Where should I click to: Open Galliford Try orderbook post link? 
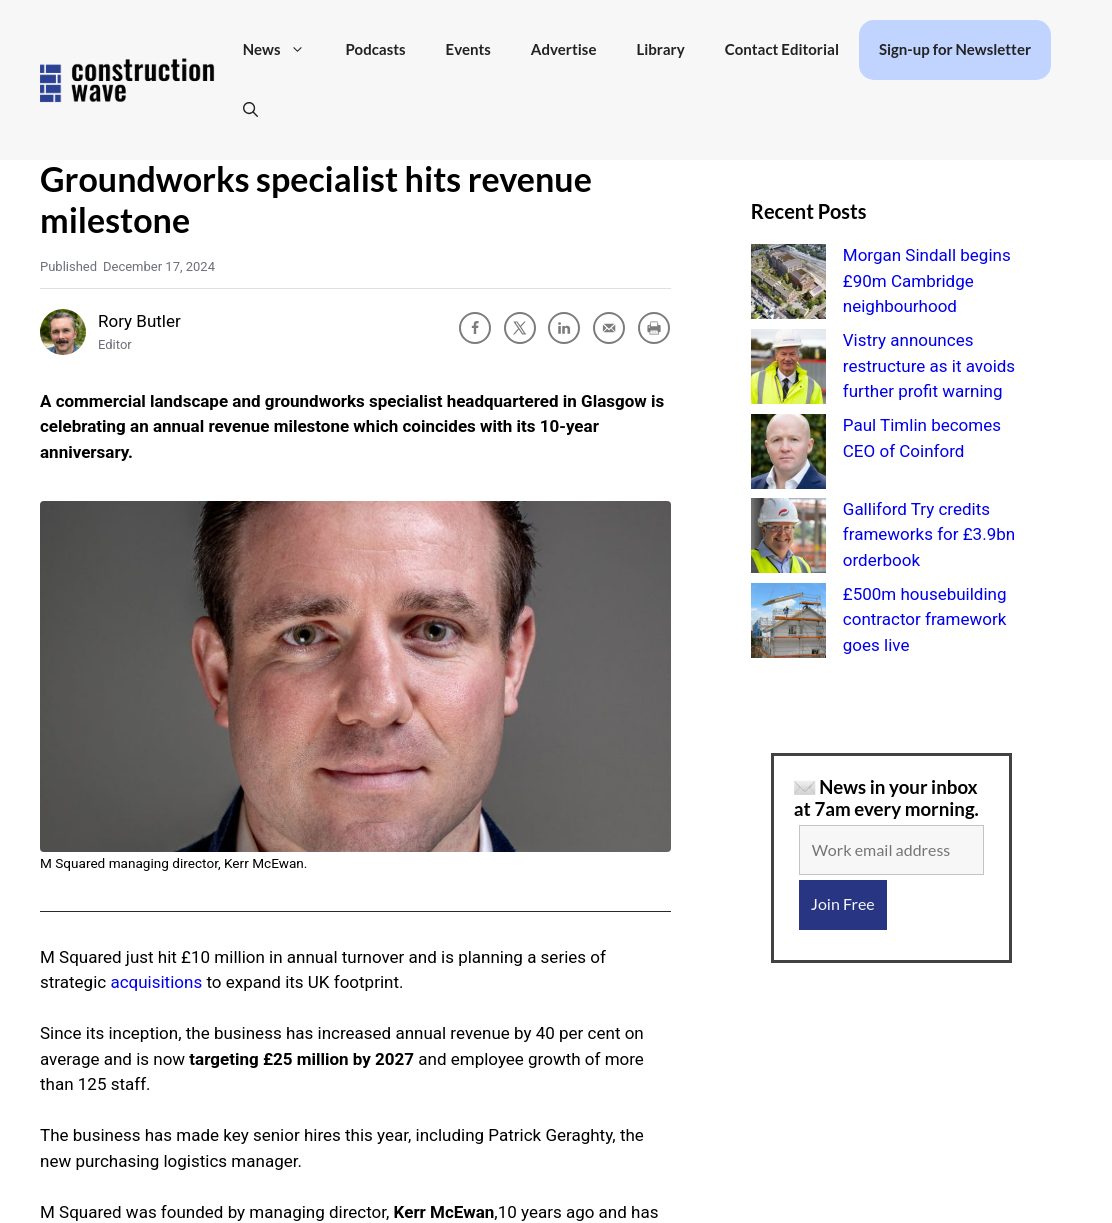click(929, 535)
